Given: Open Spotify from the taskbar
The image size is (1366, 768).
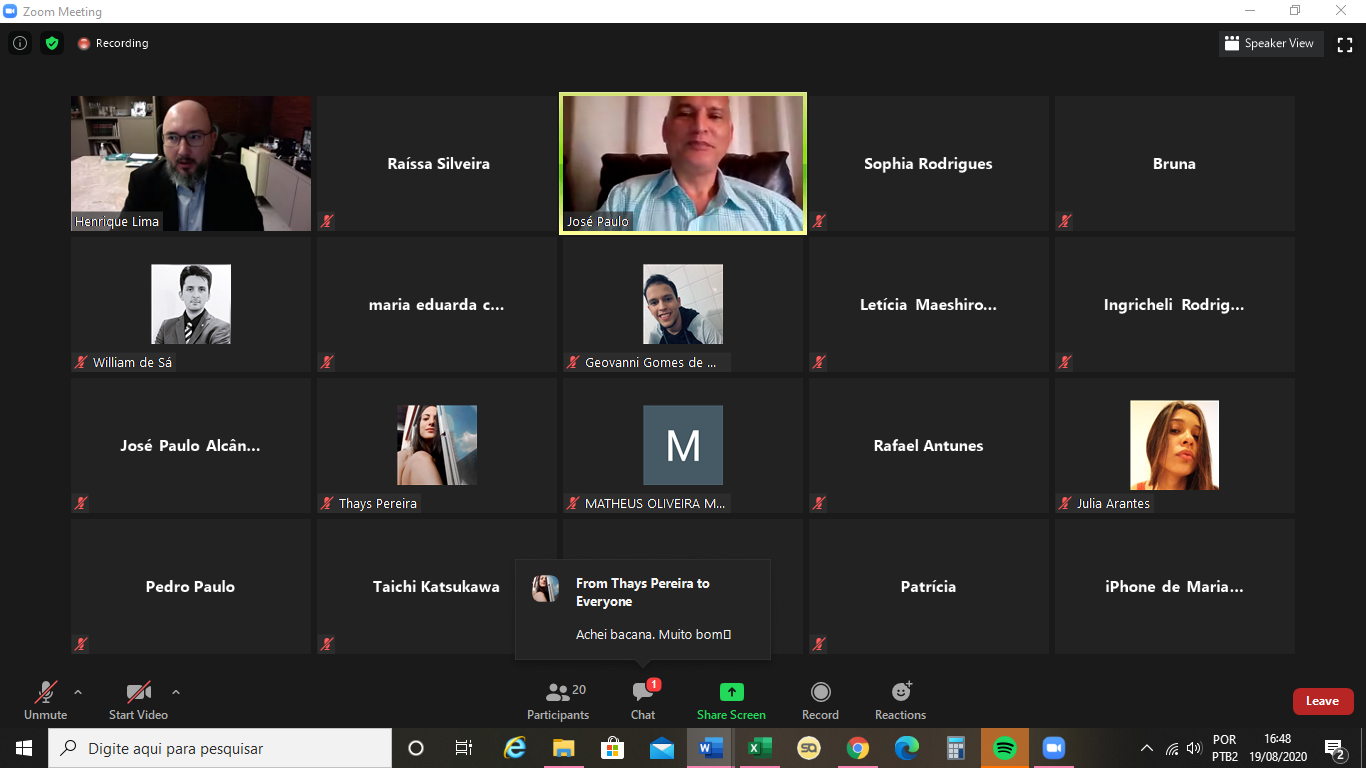Looking at the screenshot, I should coord(1005,748).
